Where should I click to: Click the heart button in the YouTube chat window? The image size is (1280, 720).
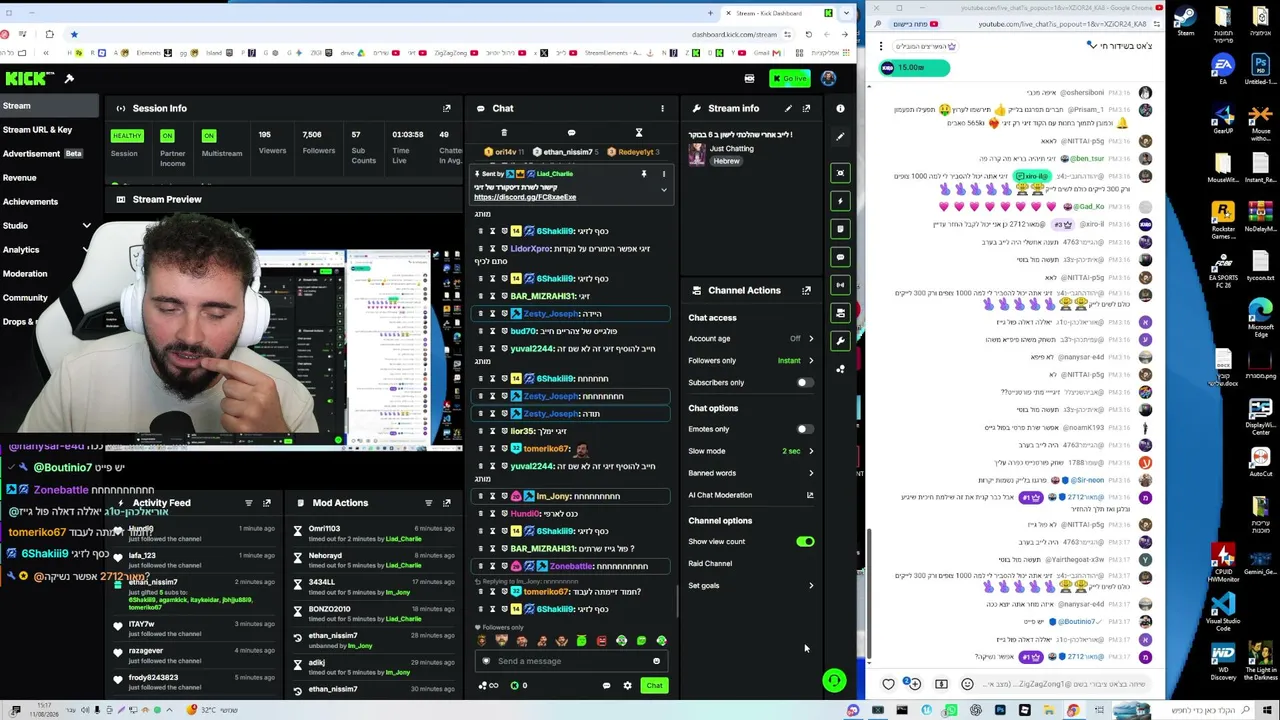[889, 684]
